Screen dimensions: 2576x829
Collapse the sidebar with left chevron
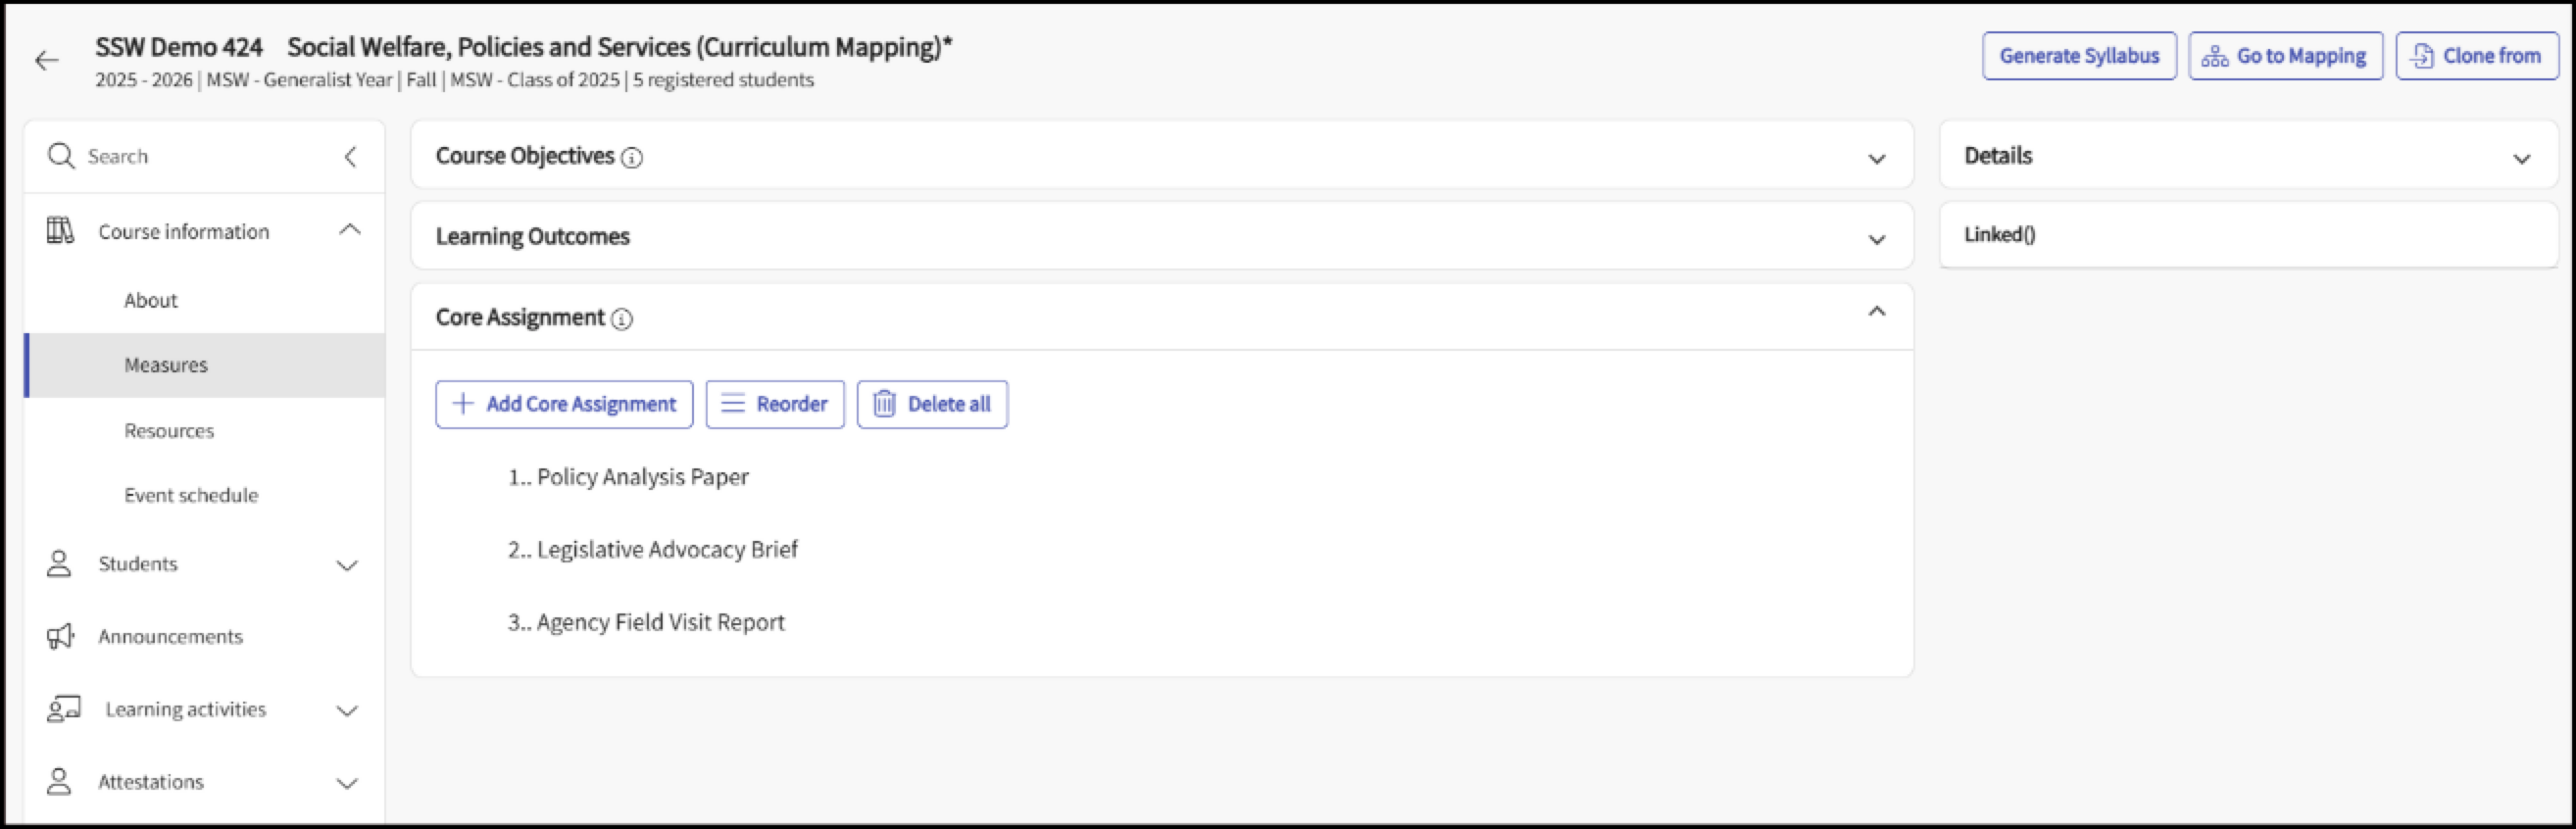point(350,156)
